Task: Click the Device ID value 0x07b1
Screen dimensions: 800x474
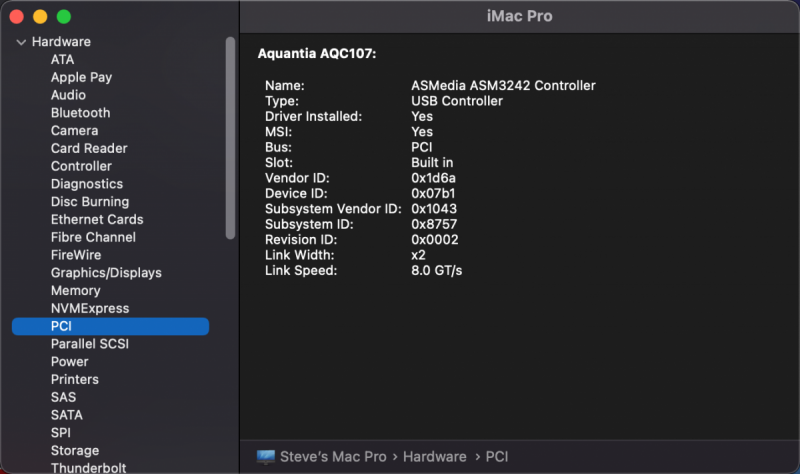Action: (x=433, y=193)
